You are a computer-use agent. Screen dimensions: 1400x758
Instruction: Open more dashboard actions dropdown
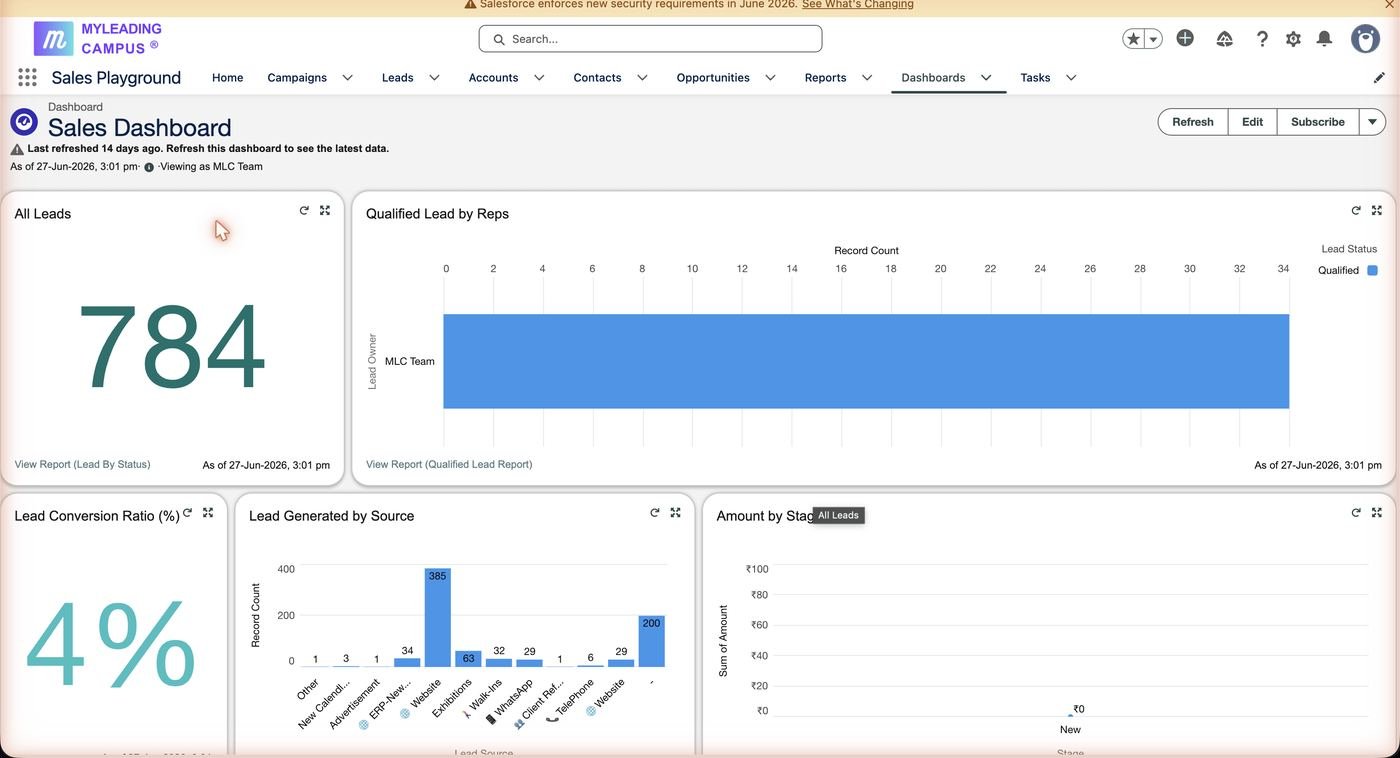(x=1372, y=122)
